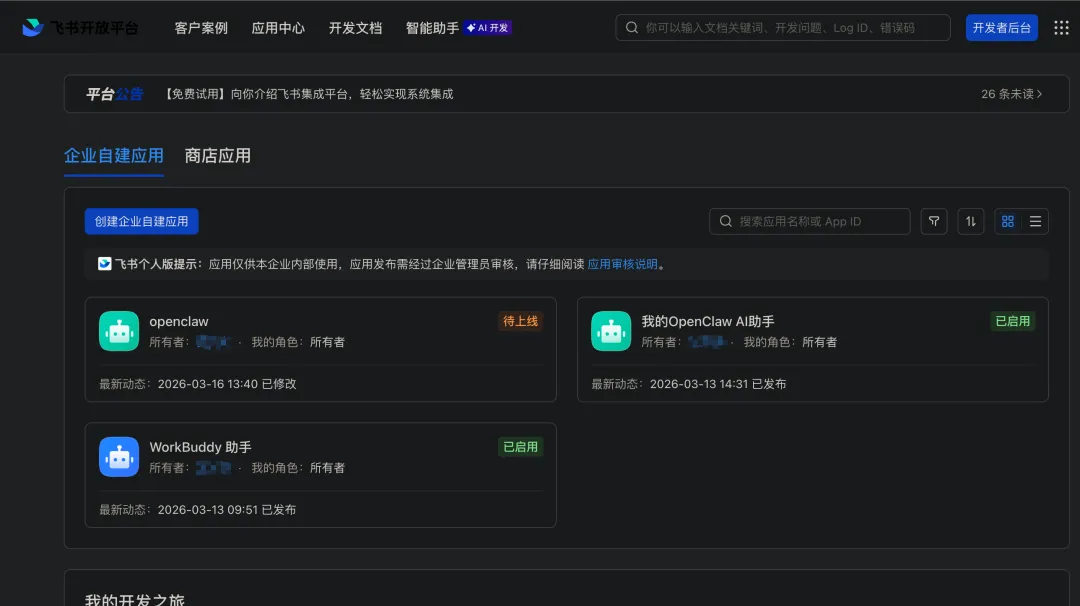Click 我的开发之旅 heading
The image size is (1080, 606).
[x=135, y=599]
